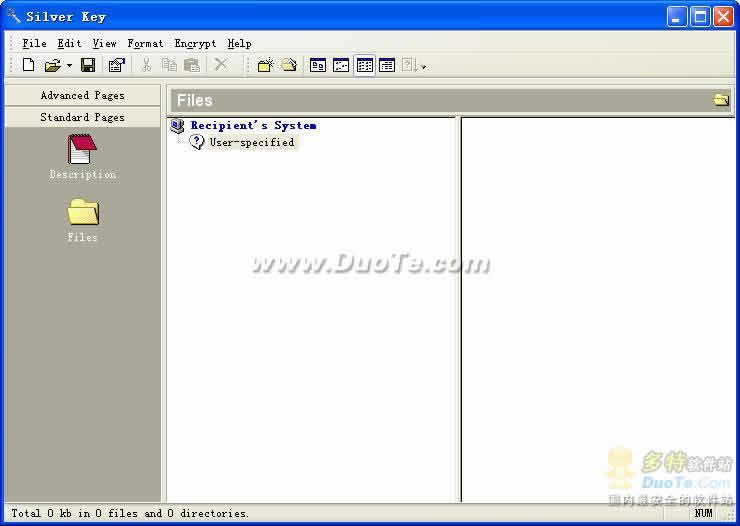This screenshot has height=526, width=740.
Task: Click the Open folder toolbar icon
Action: tap(52, 65)
